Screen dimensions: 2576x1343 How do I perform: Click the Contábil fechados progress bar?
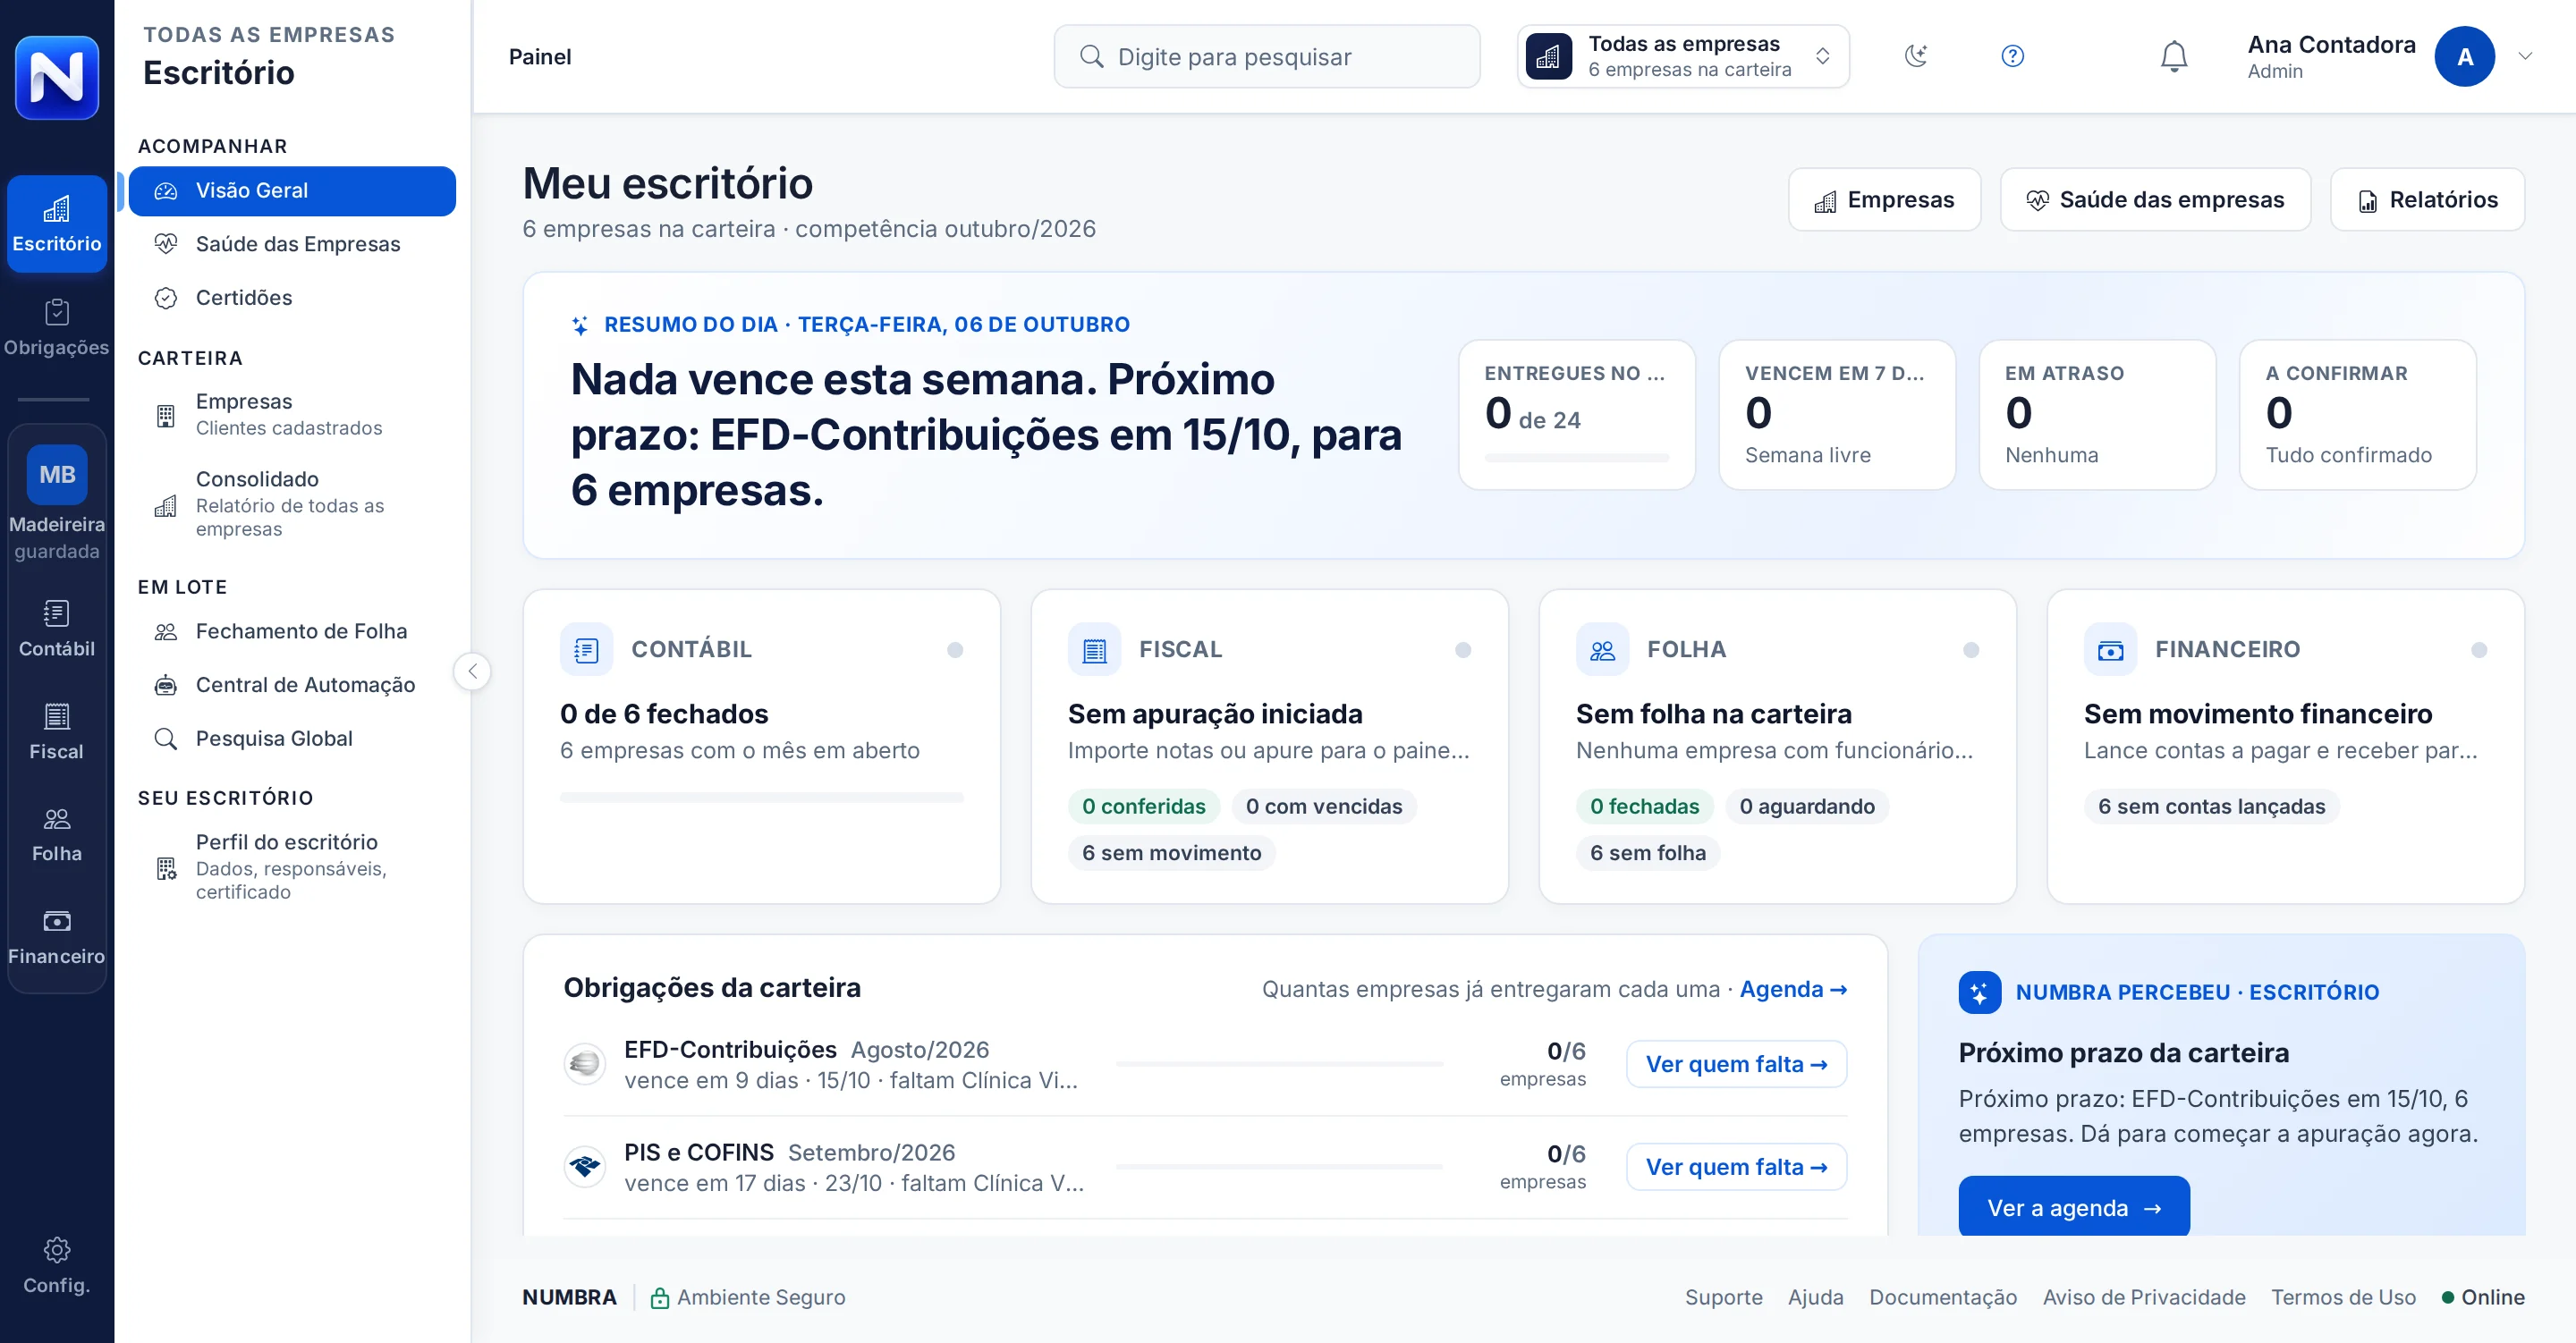click(x=761, y=797)
